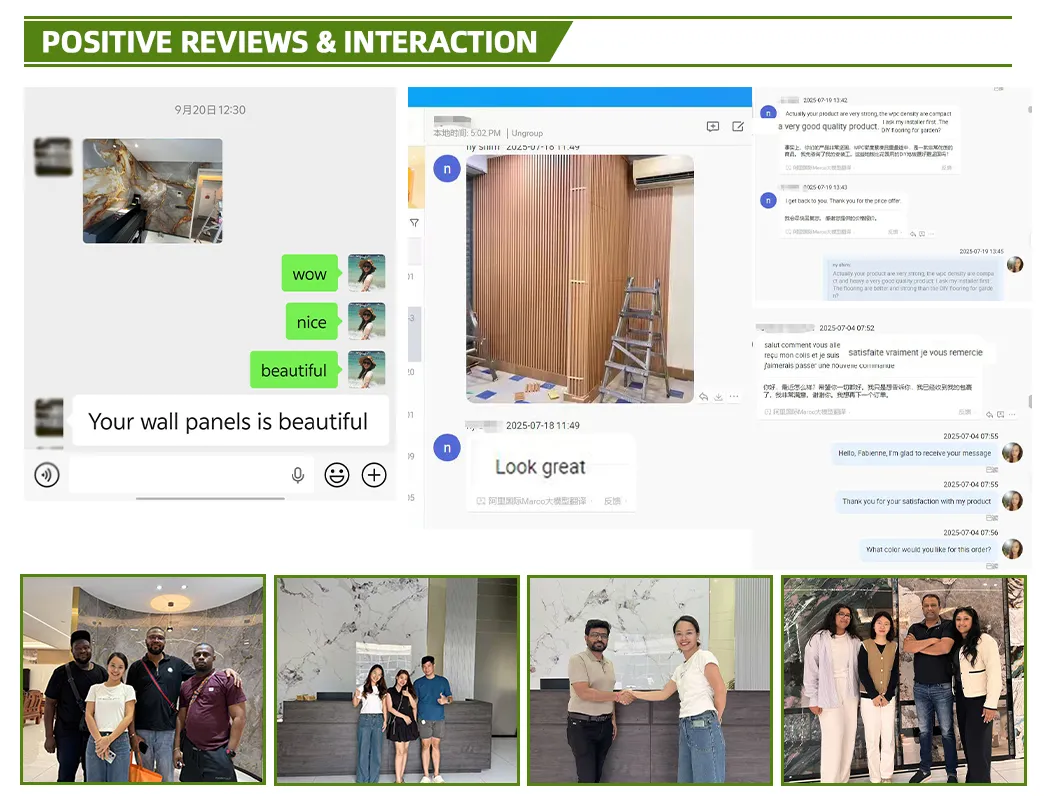This screenshot has width=1060, height=796.
Task: Open the wood slat wall panel image
Action: click(580, 278)
